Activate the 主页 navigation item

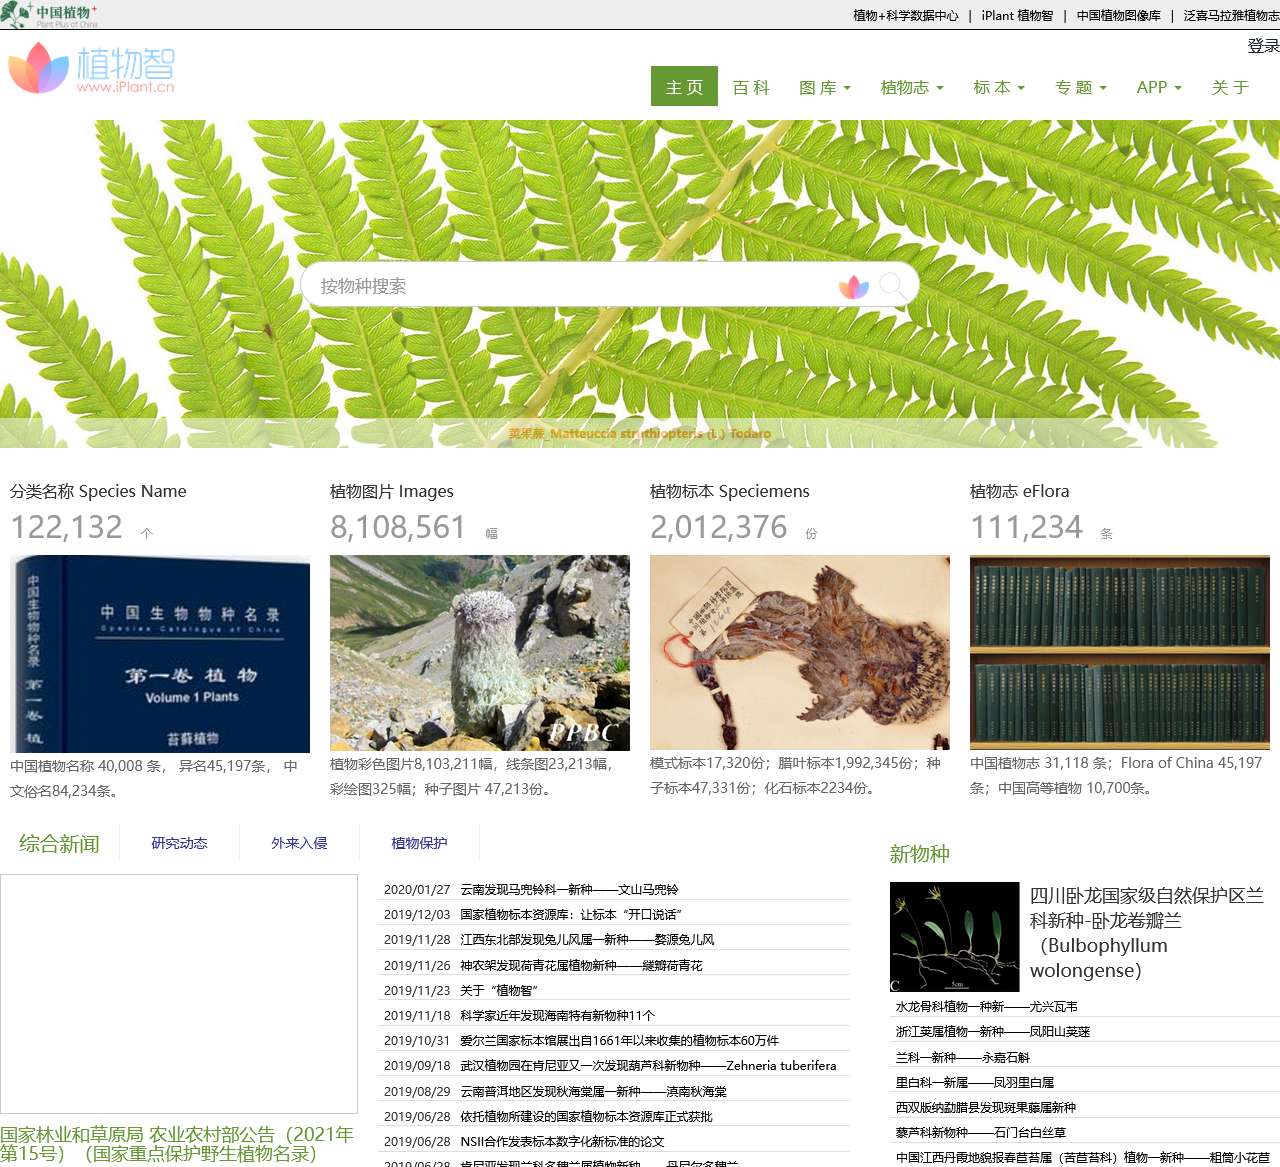click(684, 87)
